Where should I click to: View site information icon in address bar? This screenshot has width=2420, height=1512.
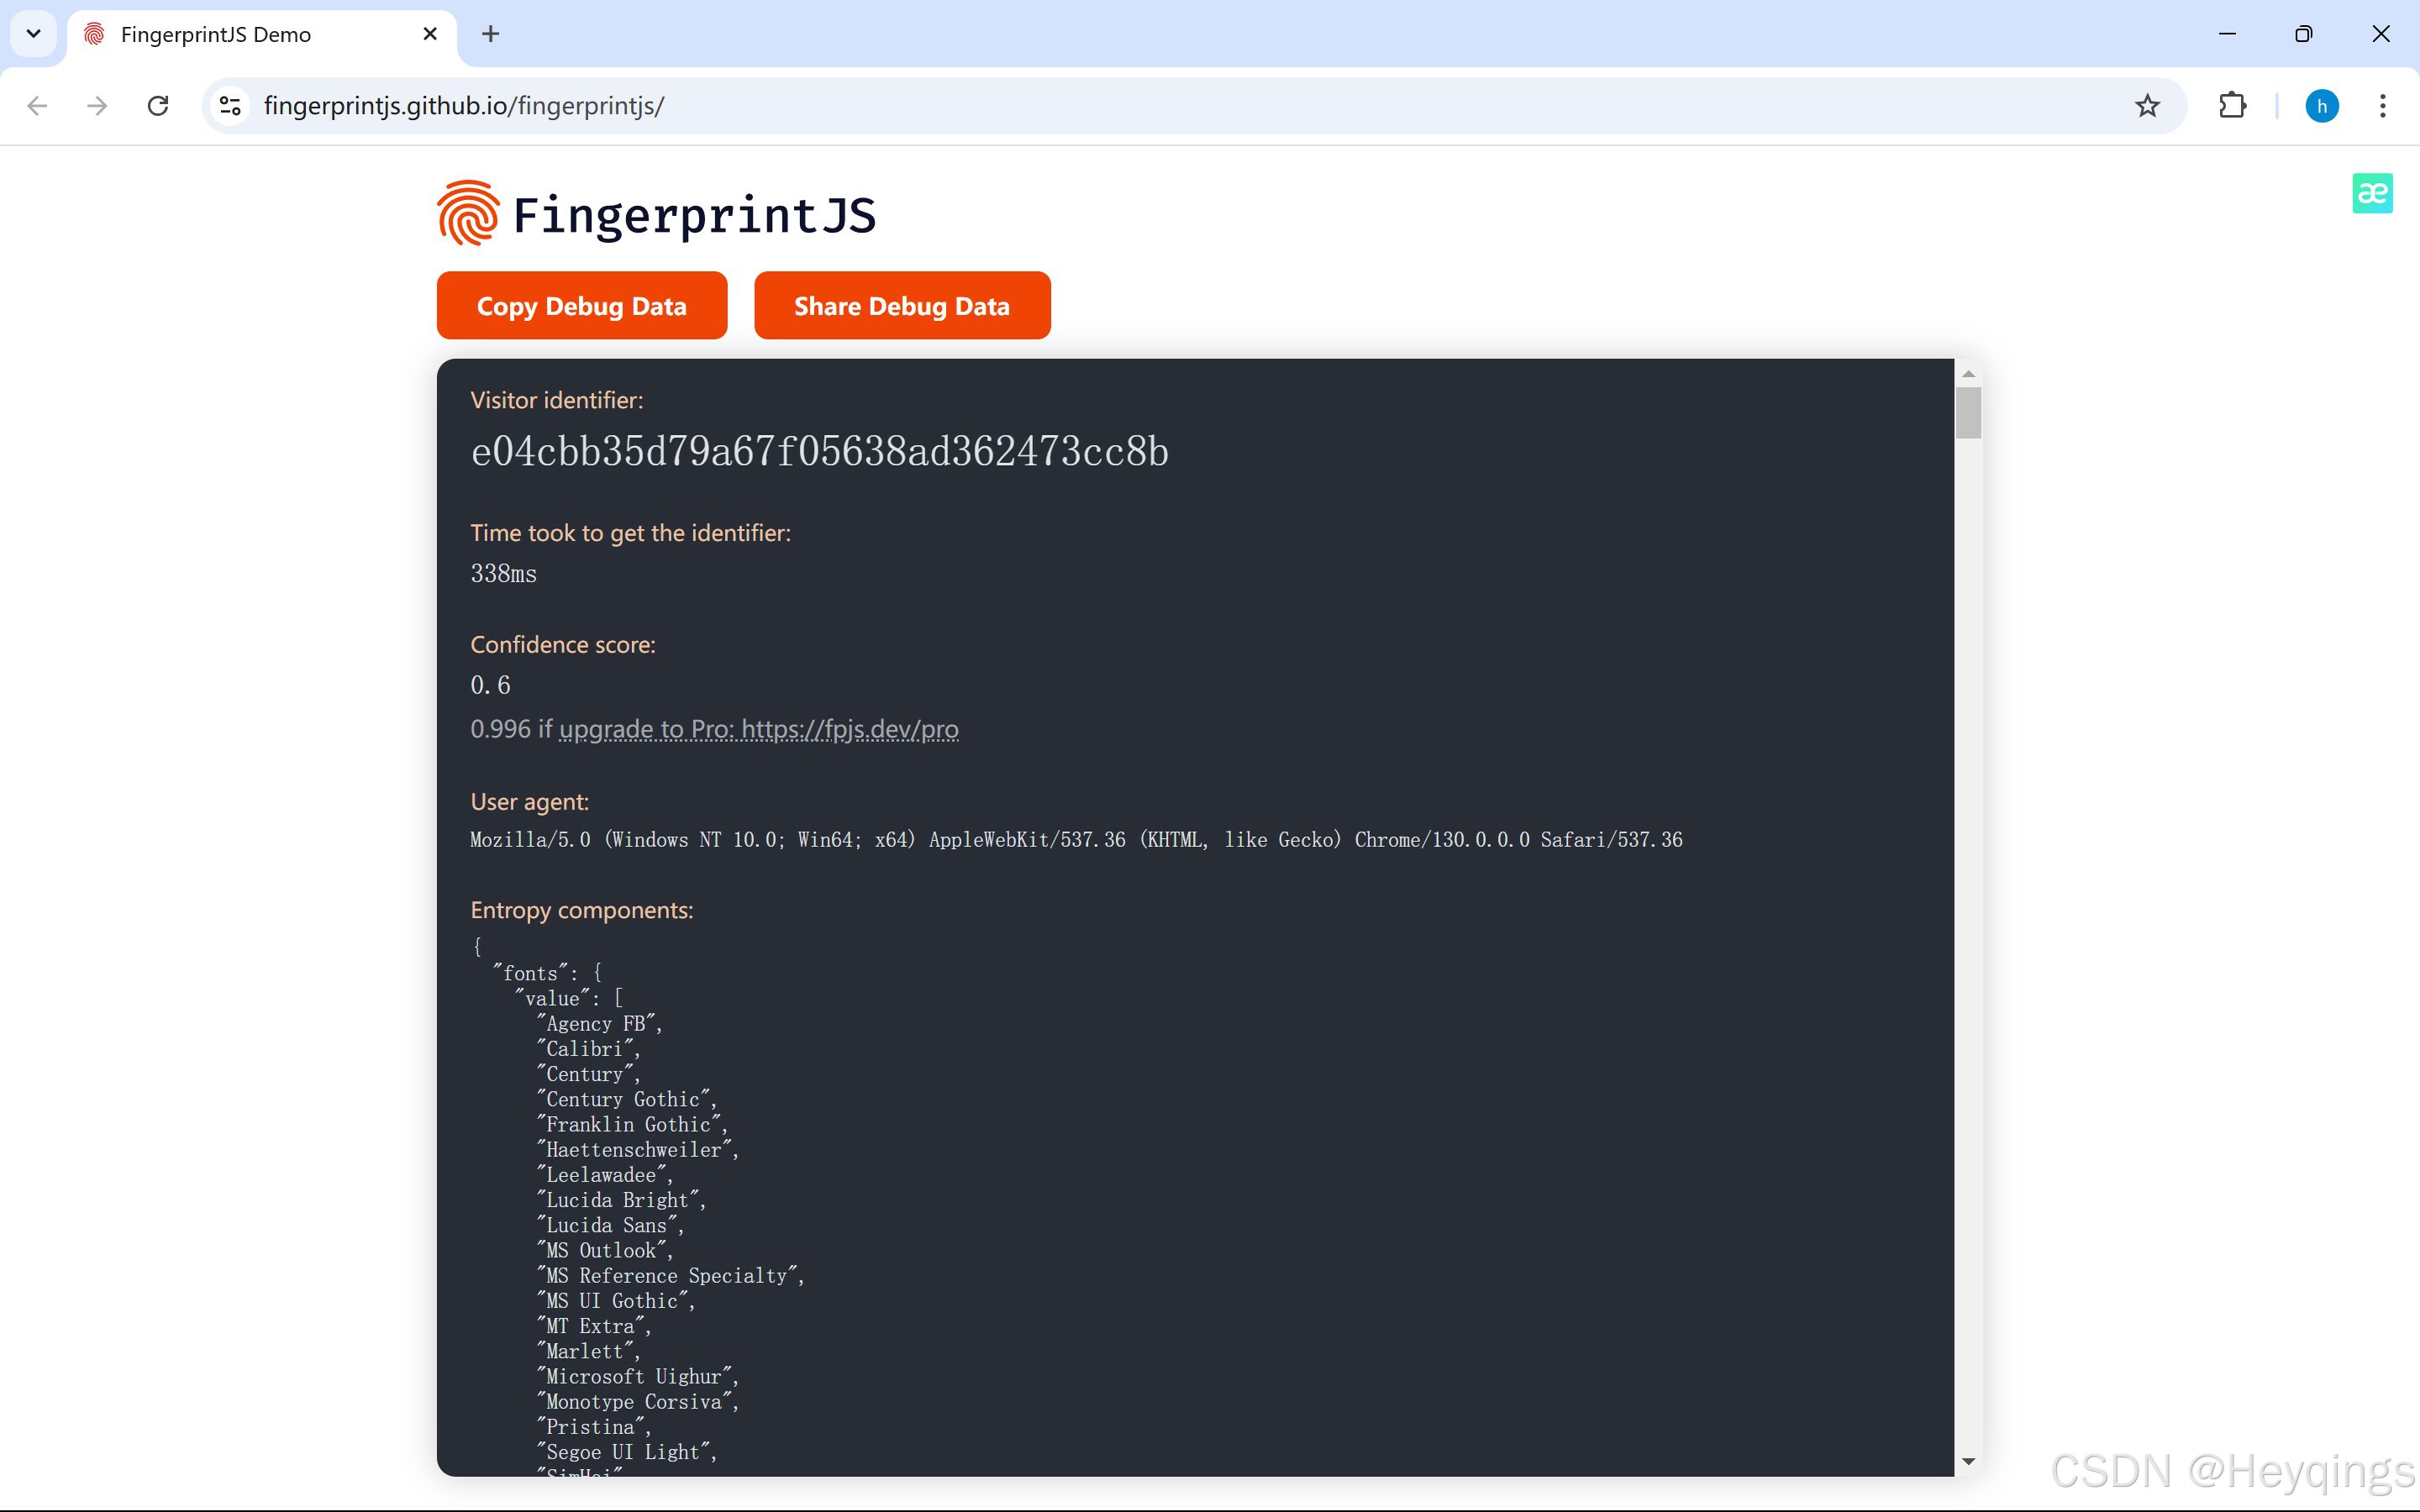(x=231, y=106)
